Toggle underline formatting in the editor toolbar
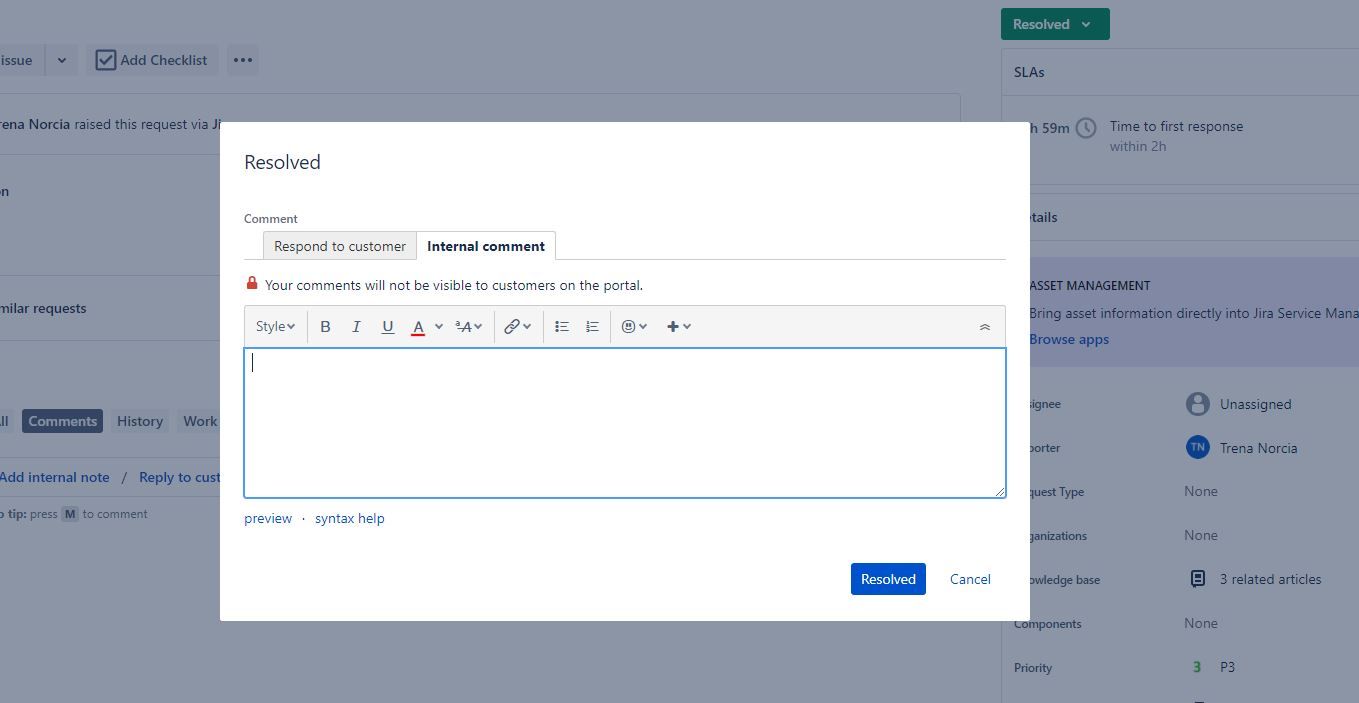 (388, 326)
